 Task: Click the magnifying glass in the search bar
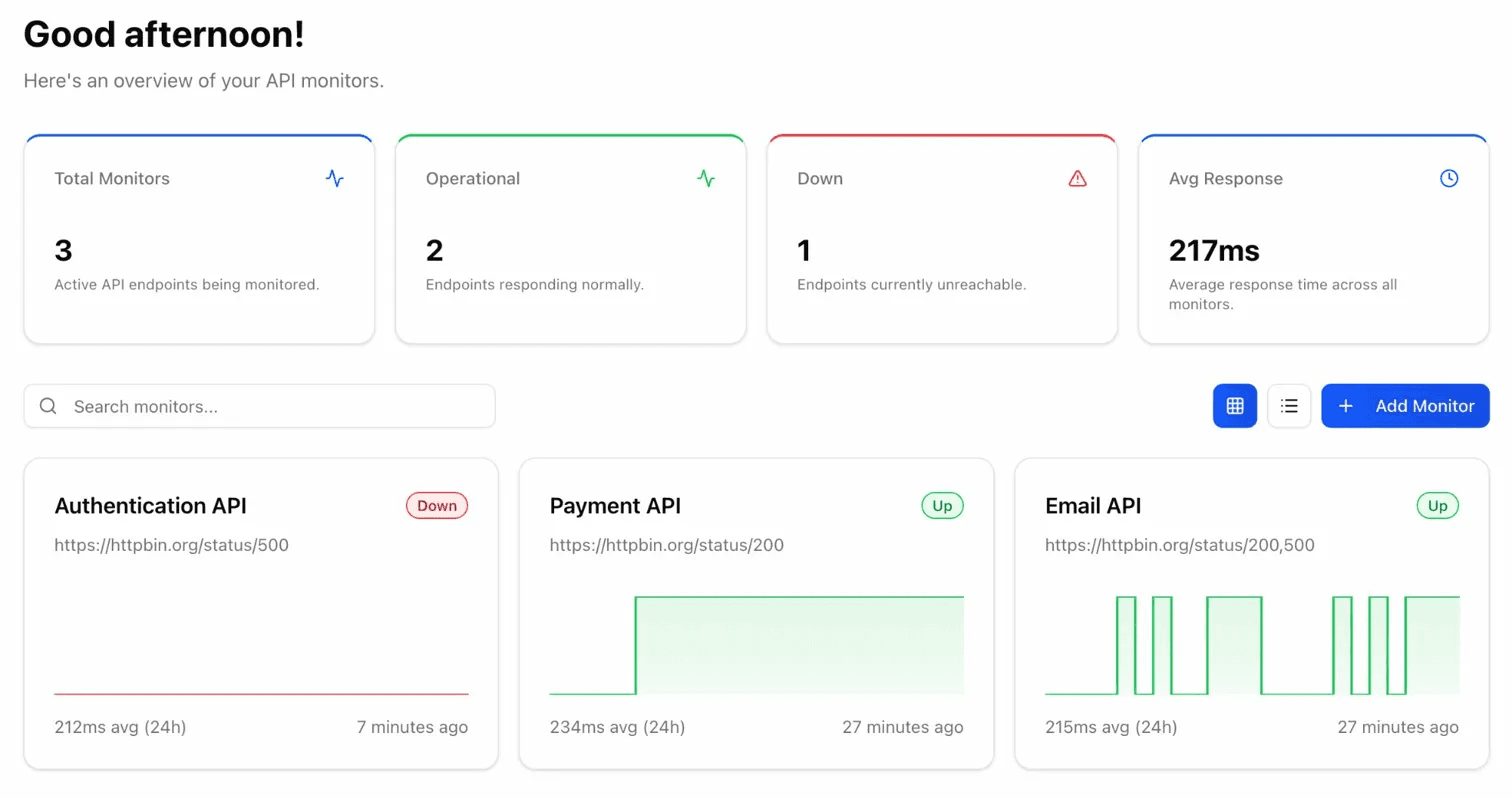pos(48,405)
